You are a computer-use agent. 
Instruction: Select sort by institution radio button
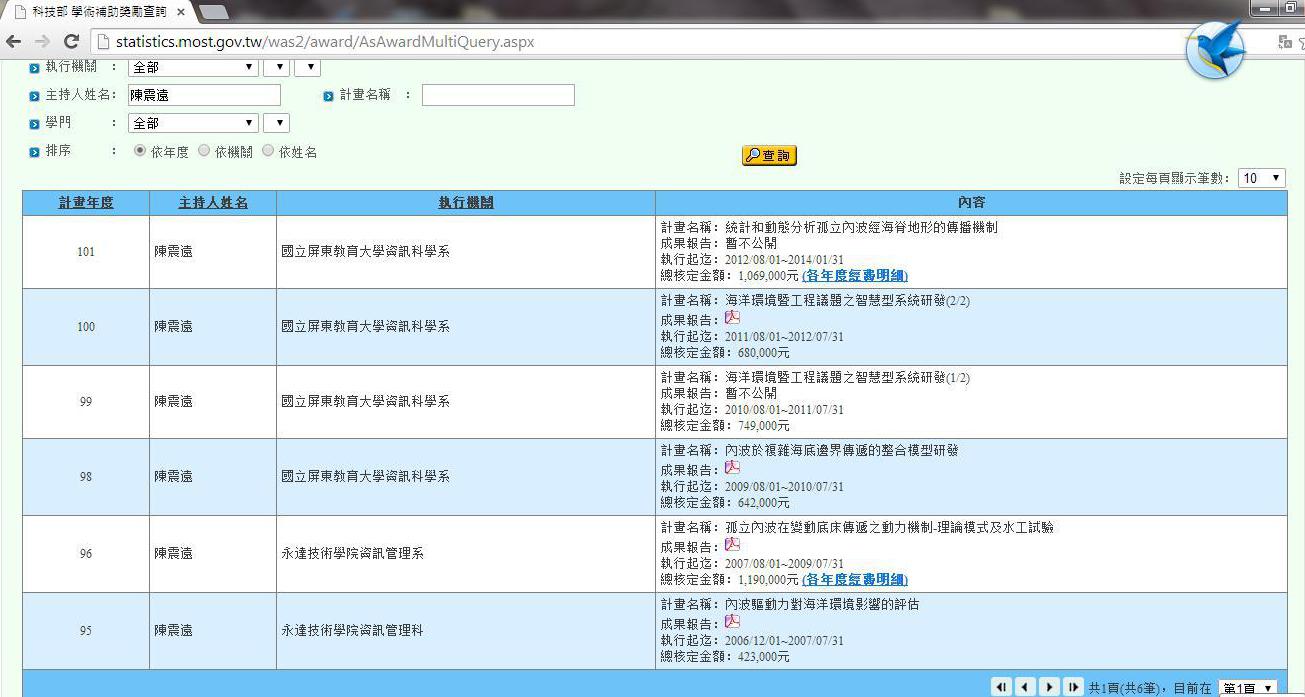click(x=204, y=151)
